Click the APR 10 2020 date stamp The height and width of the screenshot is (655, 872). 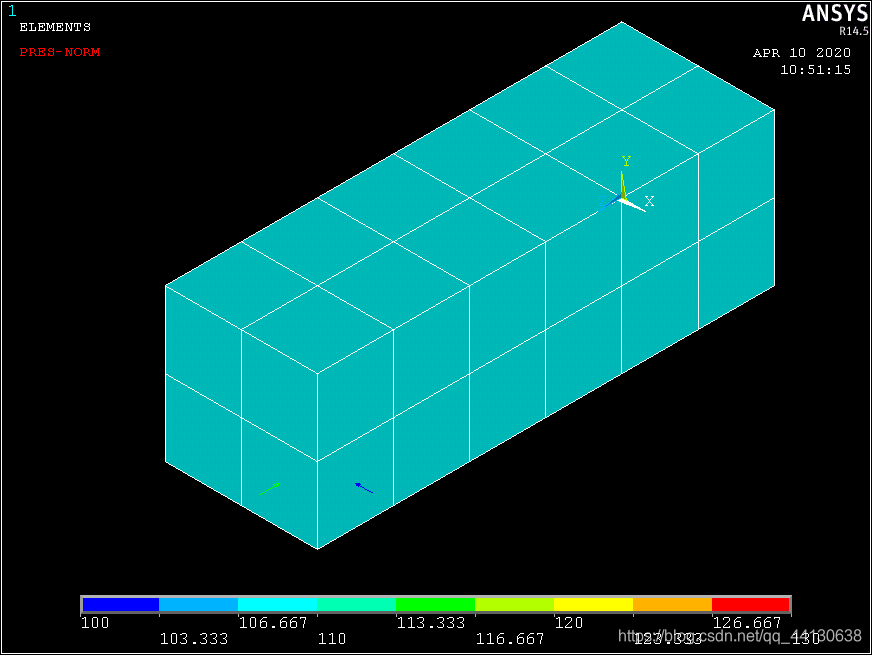801,53
